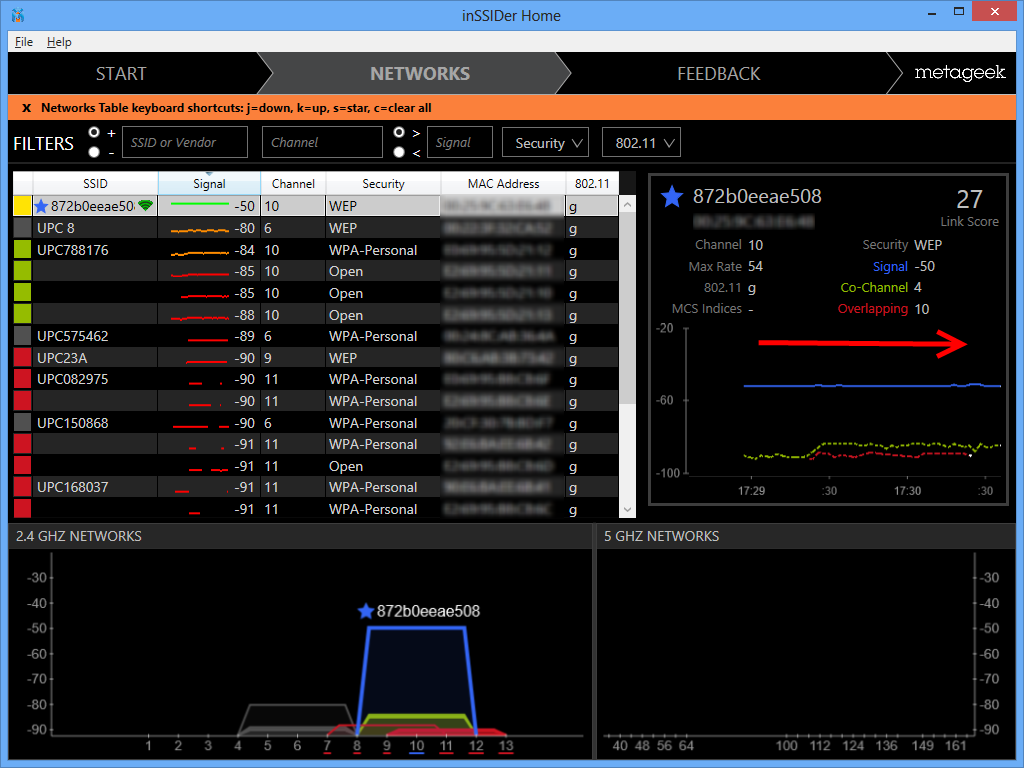
Task: Click the star label in 2.4 GHz chart
Action: click(419, 611)
